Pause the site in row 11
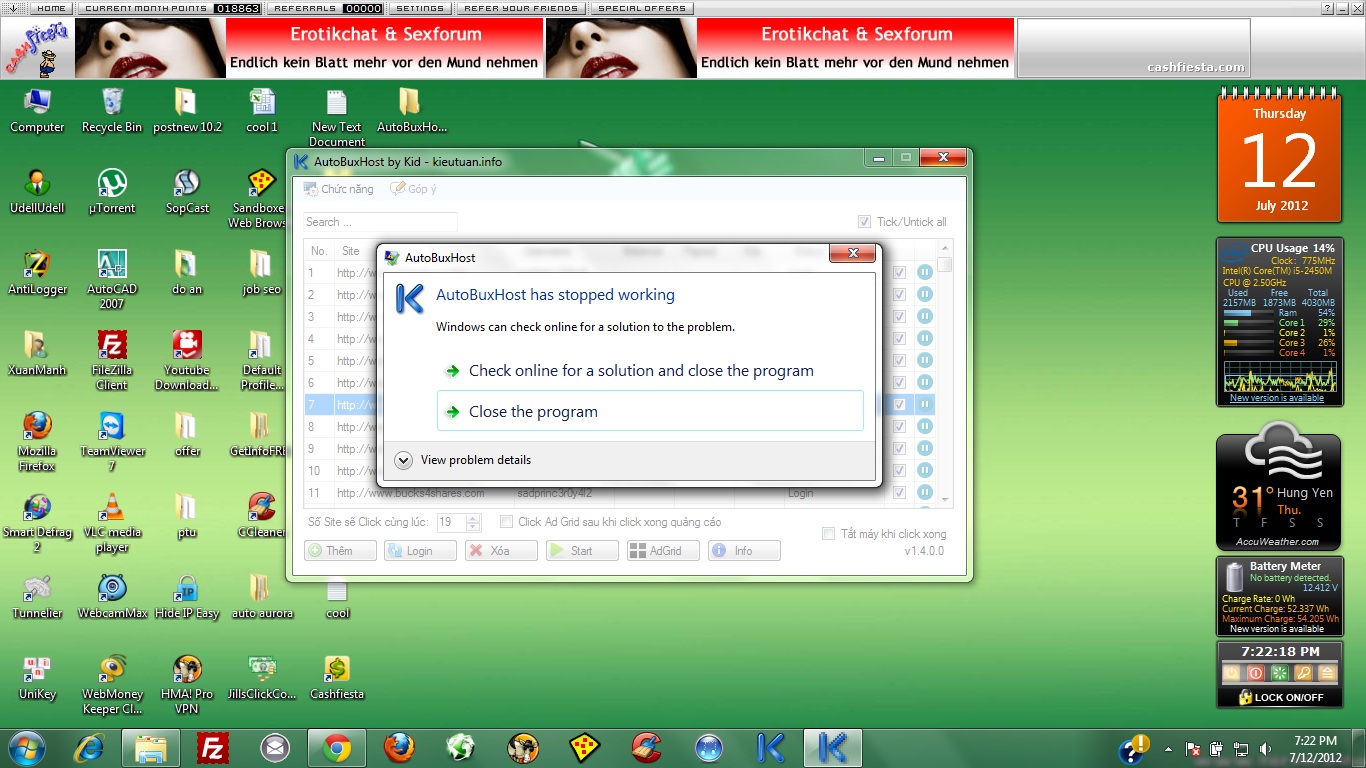Image resolution: width=1366 pixels, height=768 pixels. [x=925, y=493]
